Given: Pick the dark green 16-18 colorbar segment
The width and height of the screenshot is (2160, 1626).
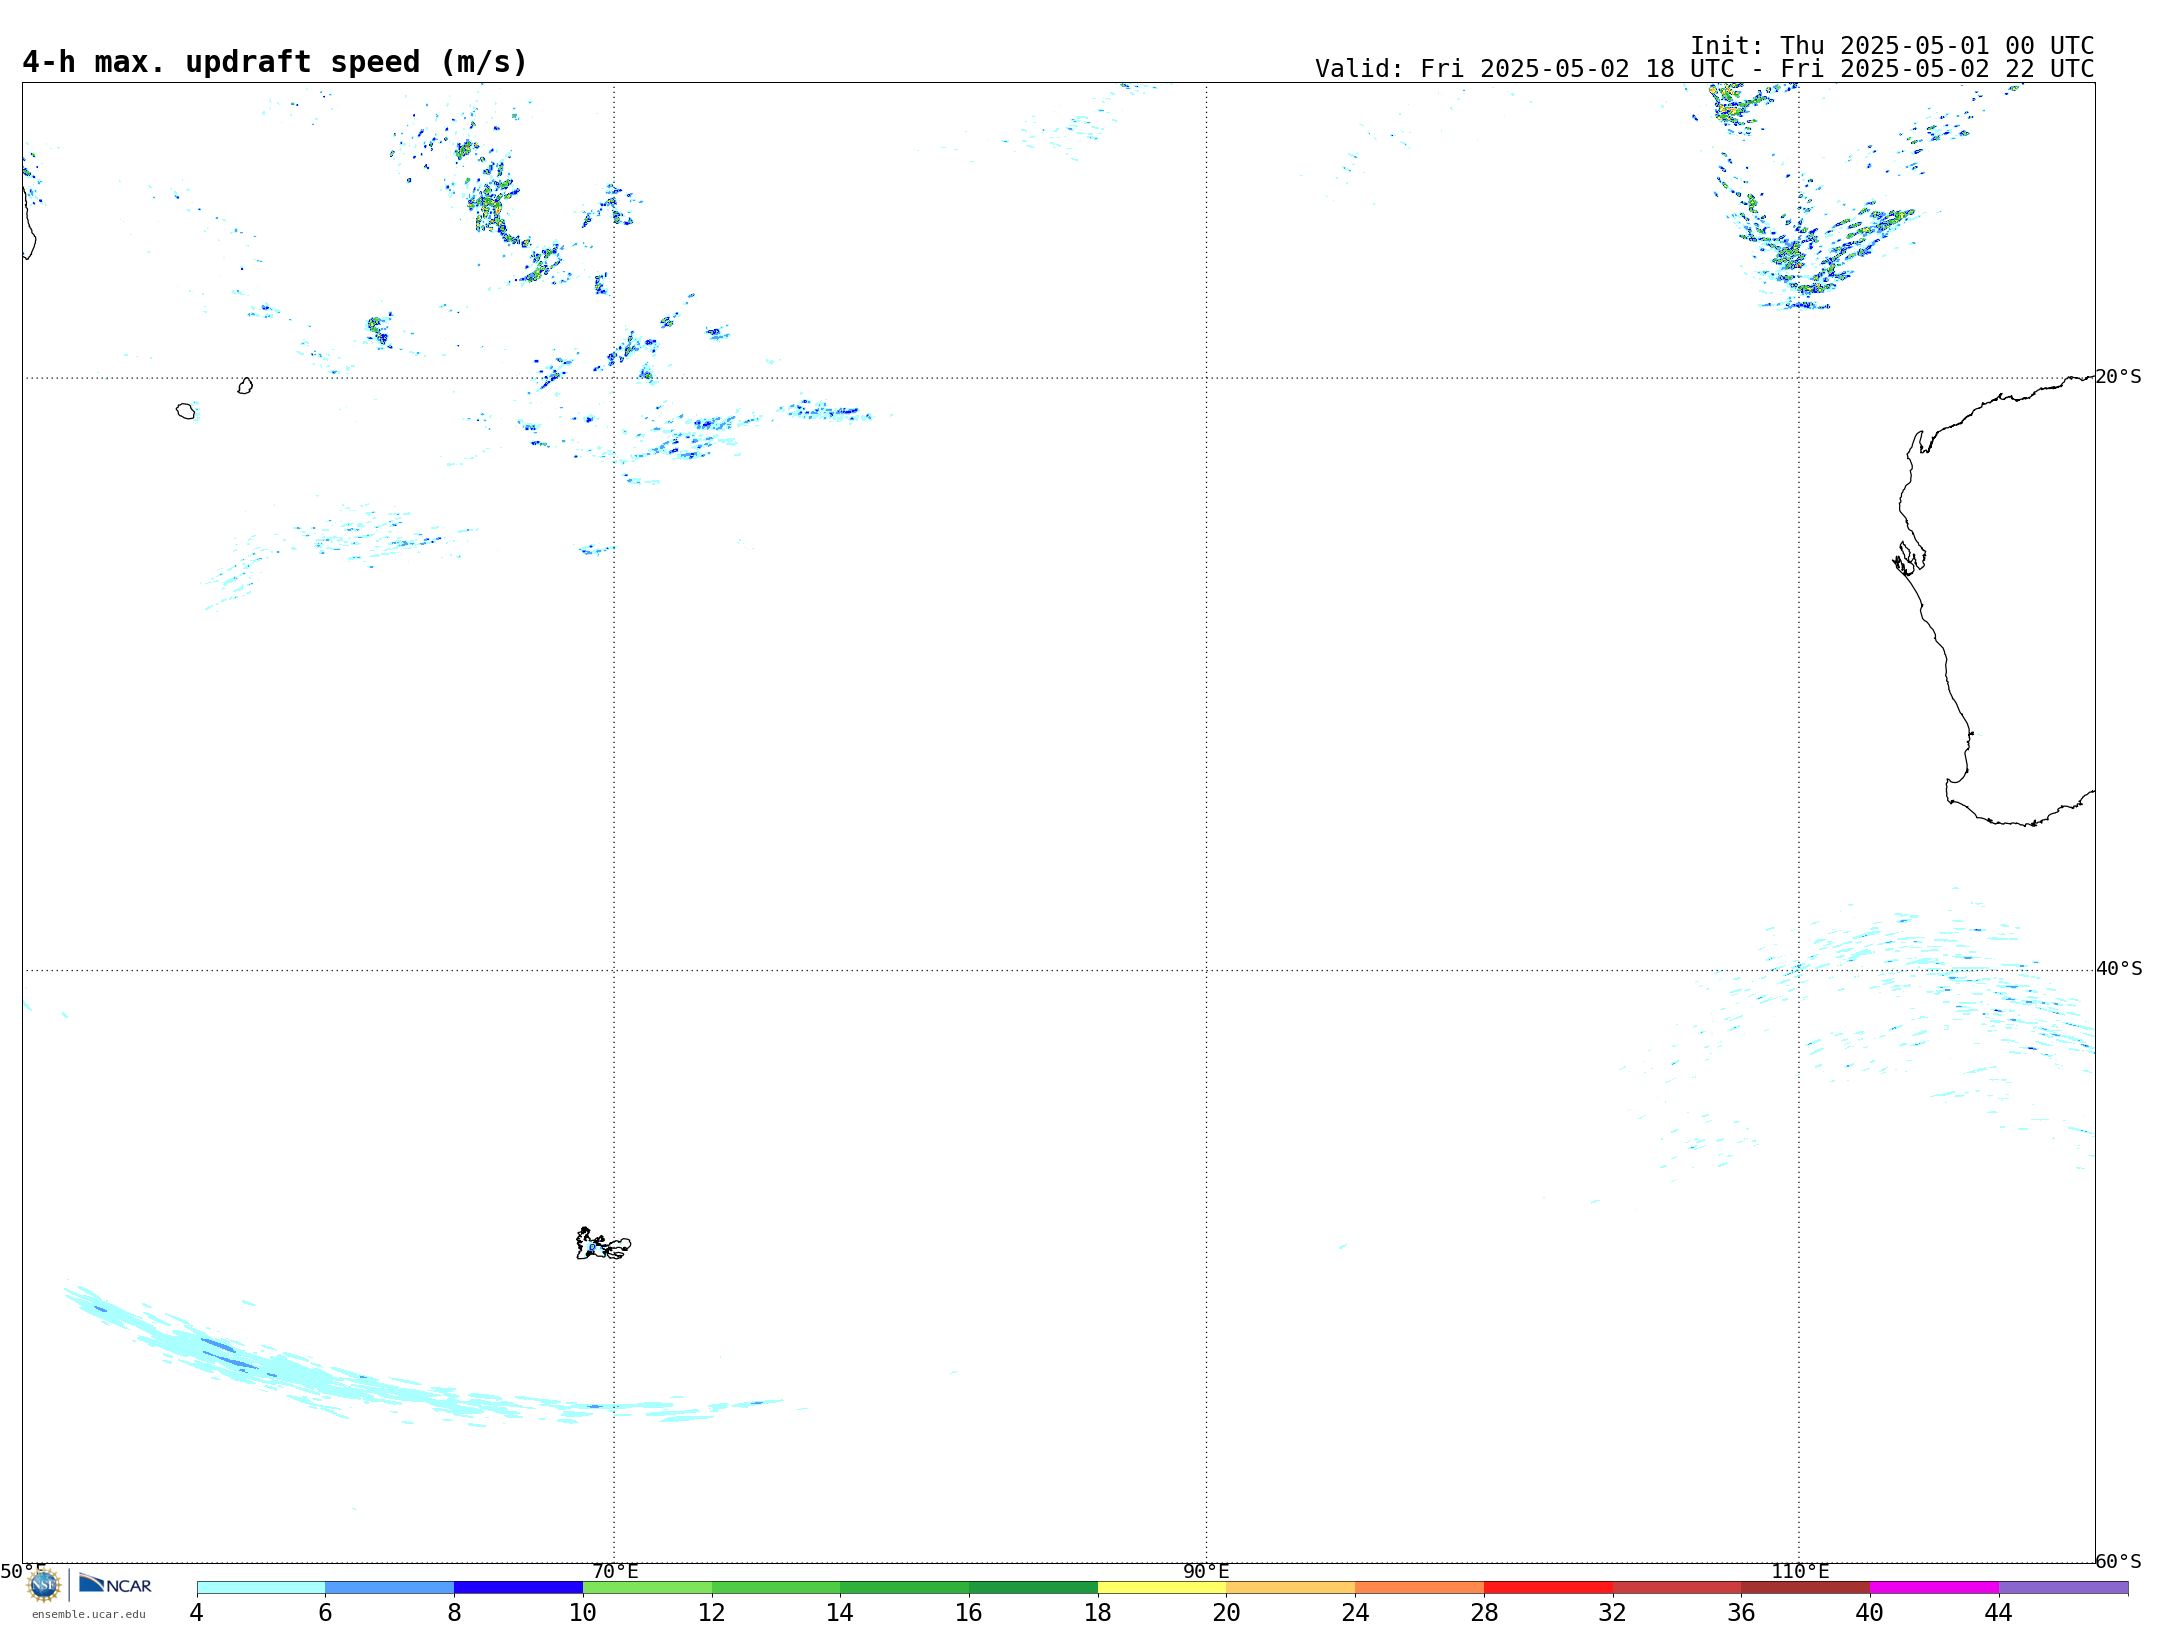Looking at the screenshot, I should point(1033,1588).
